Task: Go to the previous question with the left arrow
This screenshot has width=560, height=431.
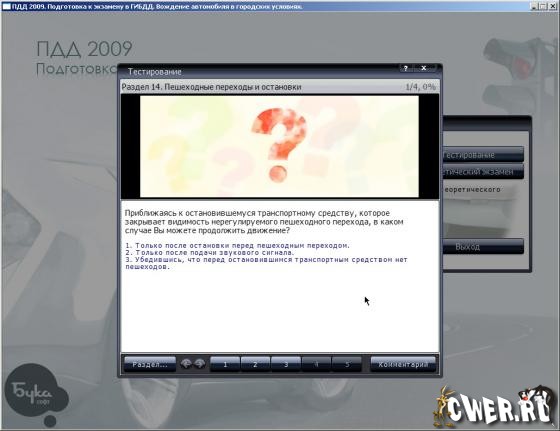Action: click(x=186, y=364)
